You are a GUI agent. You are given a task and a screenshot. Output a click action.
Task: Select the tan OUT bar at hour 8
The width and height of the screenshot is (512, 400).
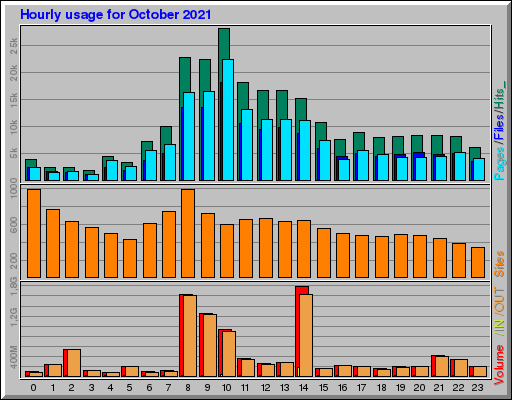pyautogui.click(x=190, y=336)
